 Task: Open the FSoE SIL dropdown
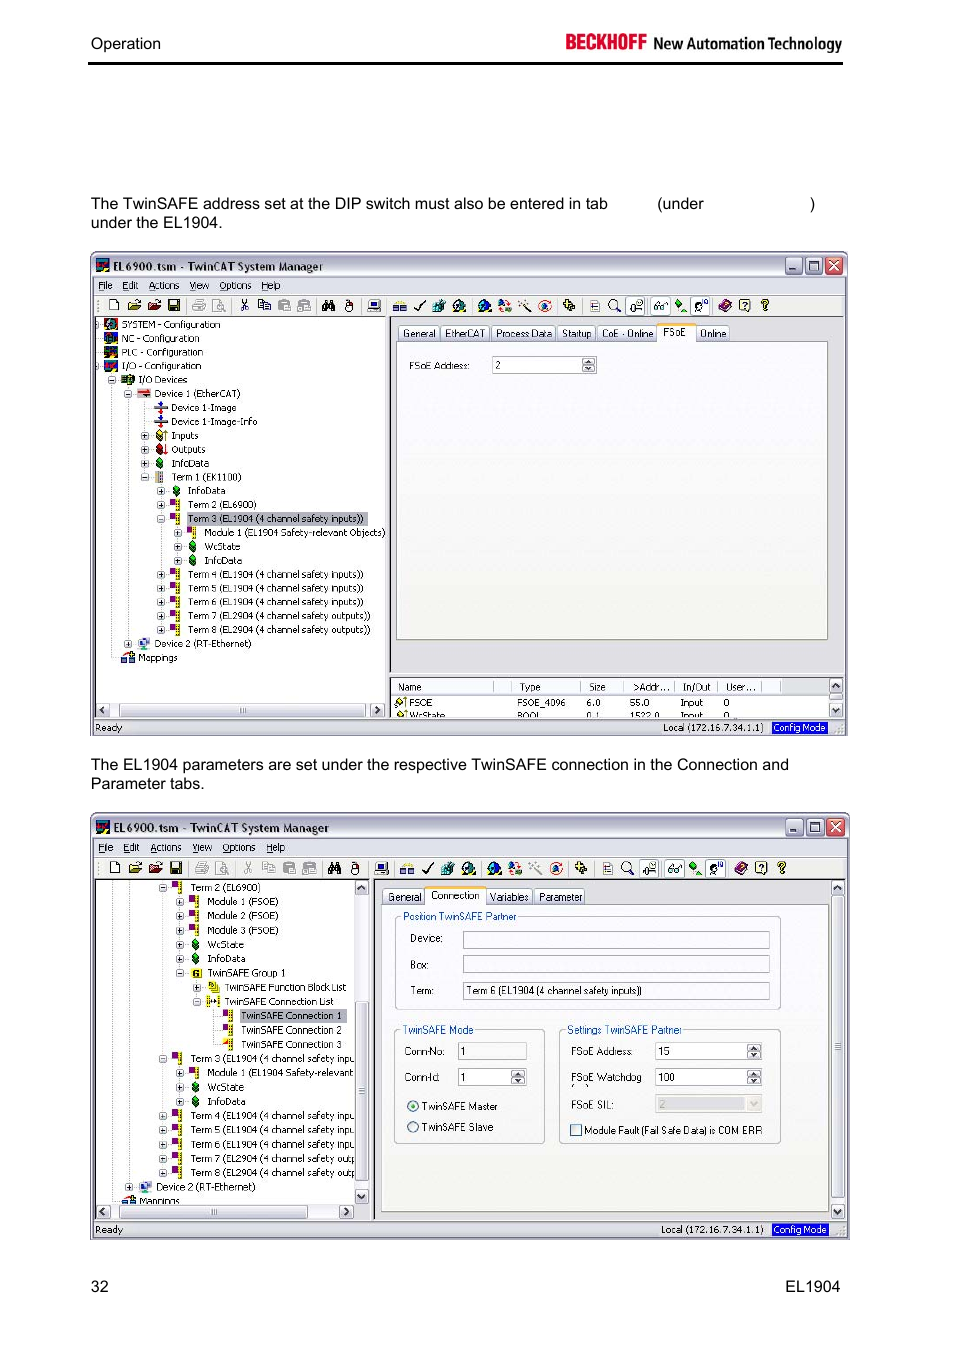(x=753, y=1104)
